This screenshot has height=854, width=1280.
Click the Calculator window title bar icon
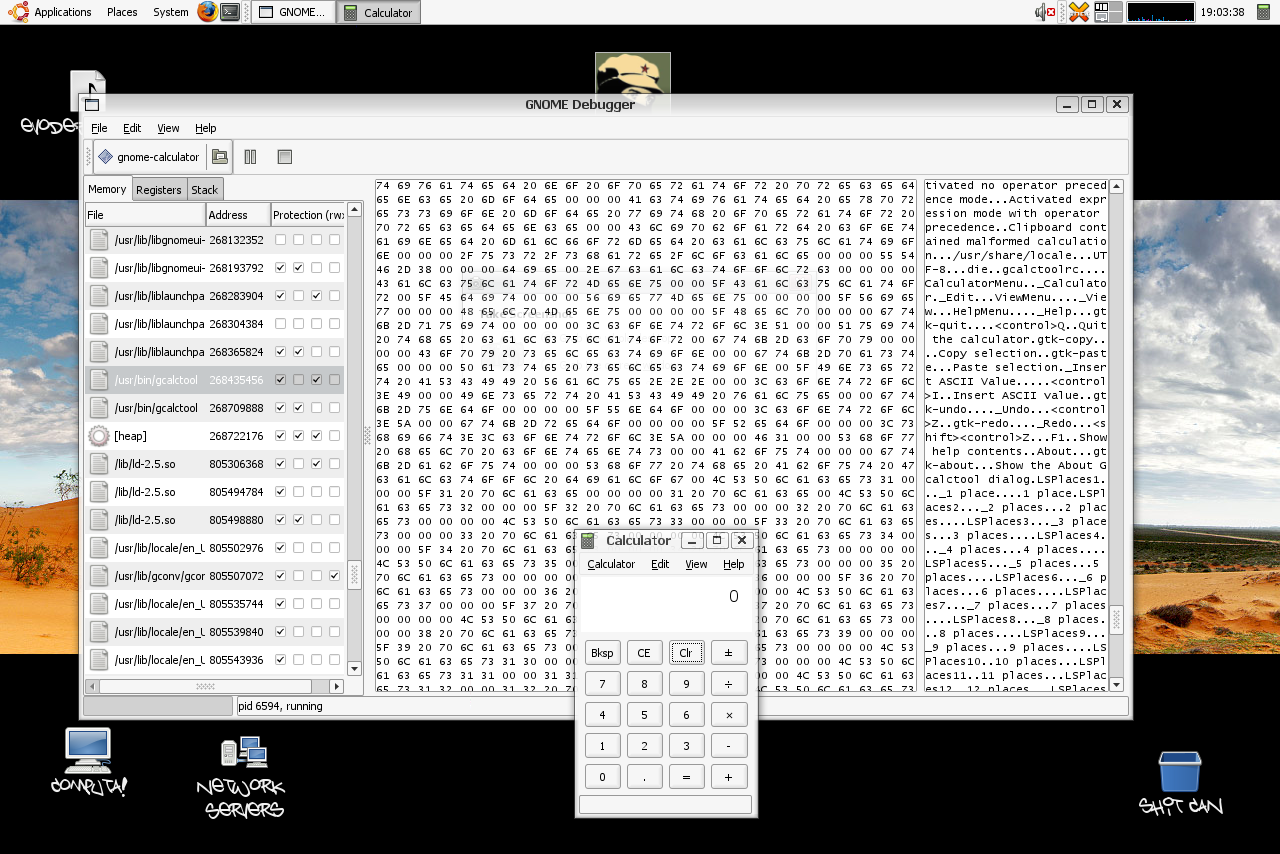(x=588, y=541)
